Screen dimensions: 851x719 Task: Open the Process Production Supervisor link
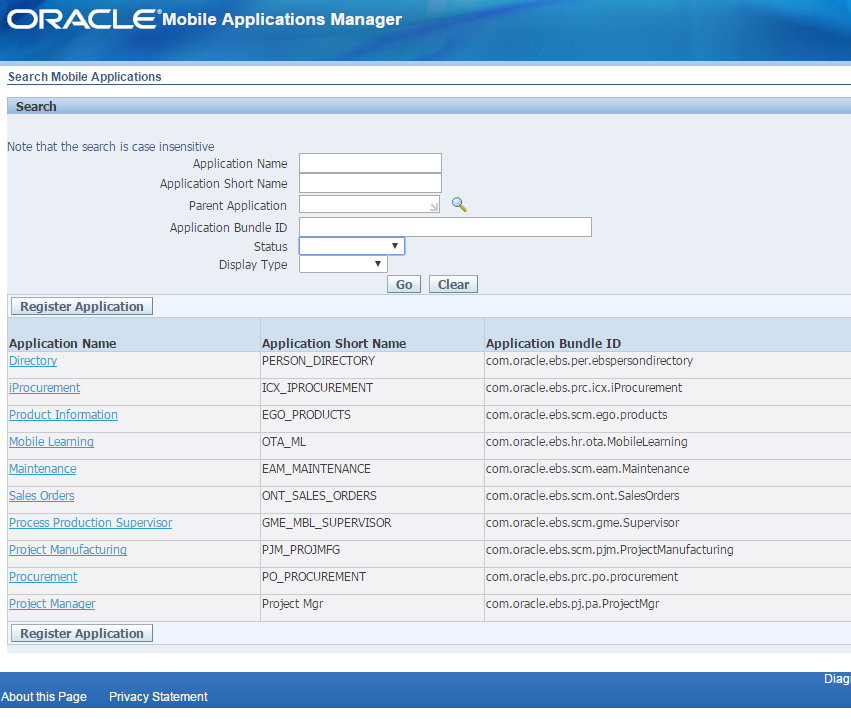[91, 523]
